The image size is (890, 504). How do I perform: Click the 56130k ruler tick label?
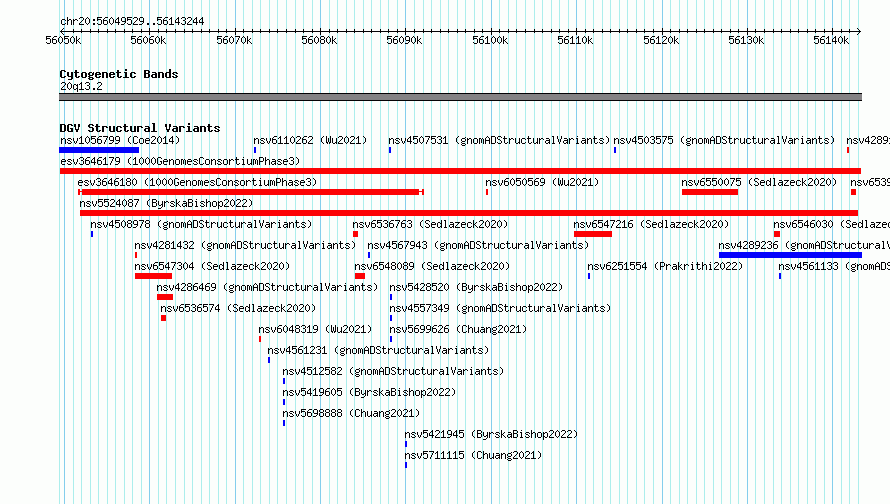pyautogui.click(x=746, y=40)
